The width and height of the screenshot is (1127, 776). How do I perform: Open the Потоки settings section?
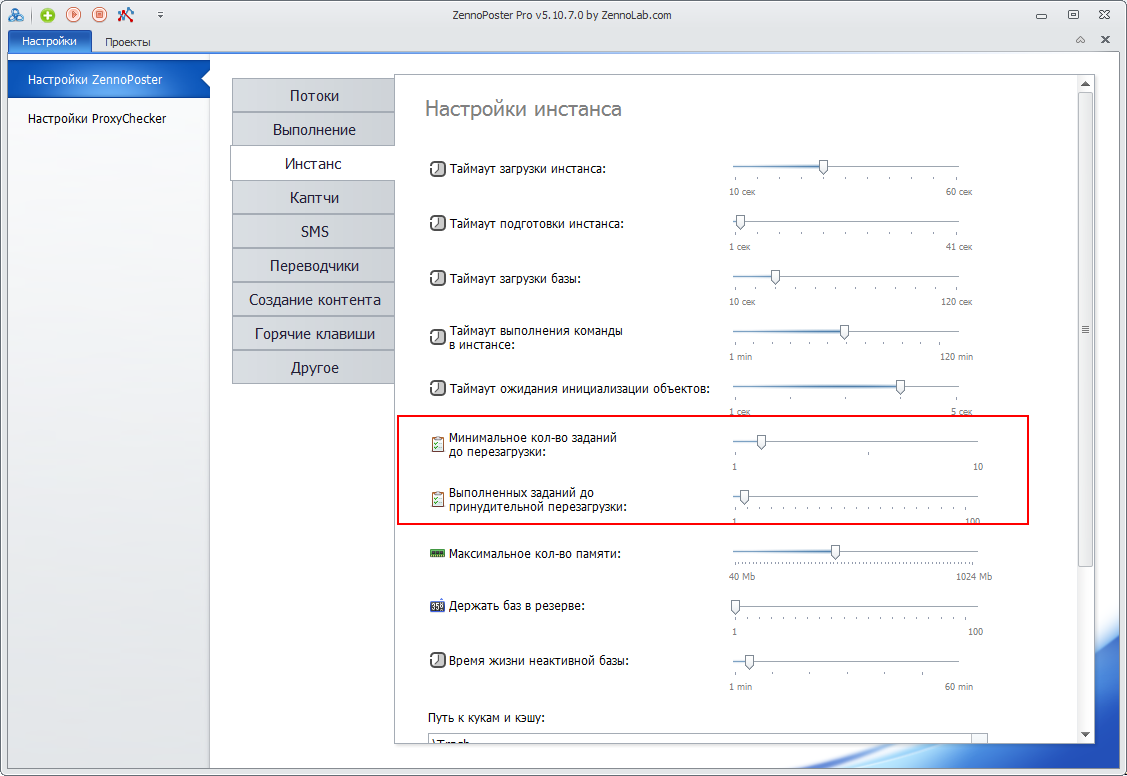click(313, 96)
